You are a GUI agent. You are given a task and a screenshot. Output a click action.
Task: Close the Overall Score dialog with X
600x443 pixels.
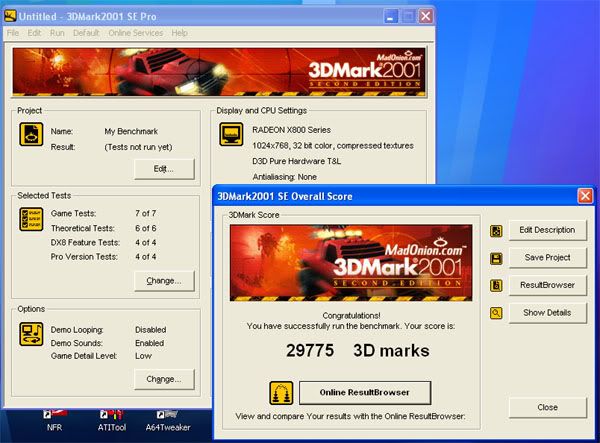pyautogui.click(x=585, y=196)
